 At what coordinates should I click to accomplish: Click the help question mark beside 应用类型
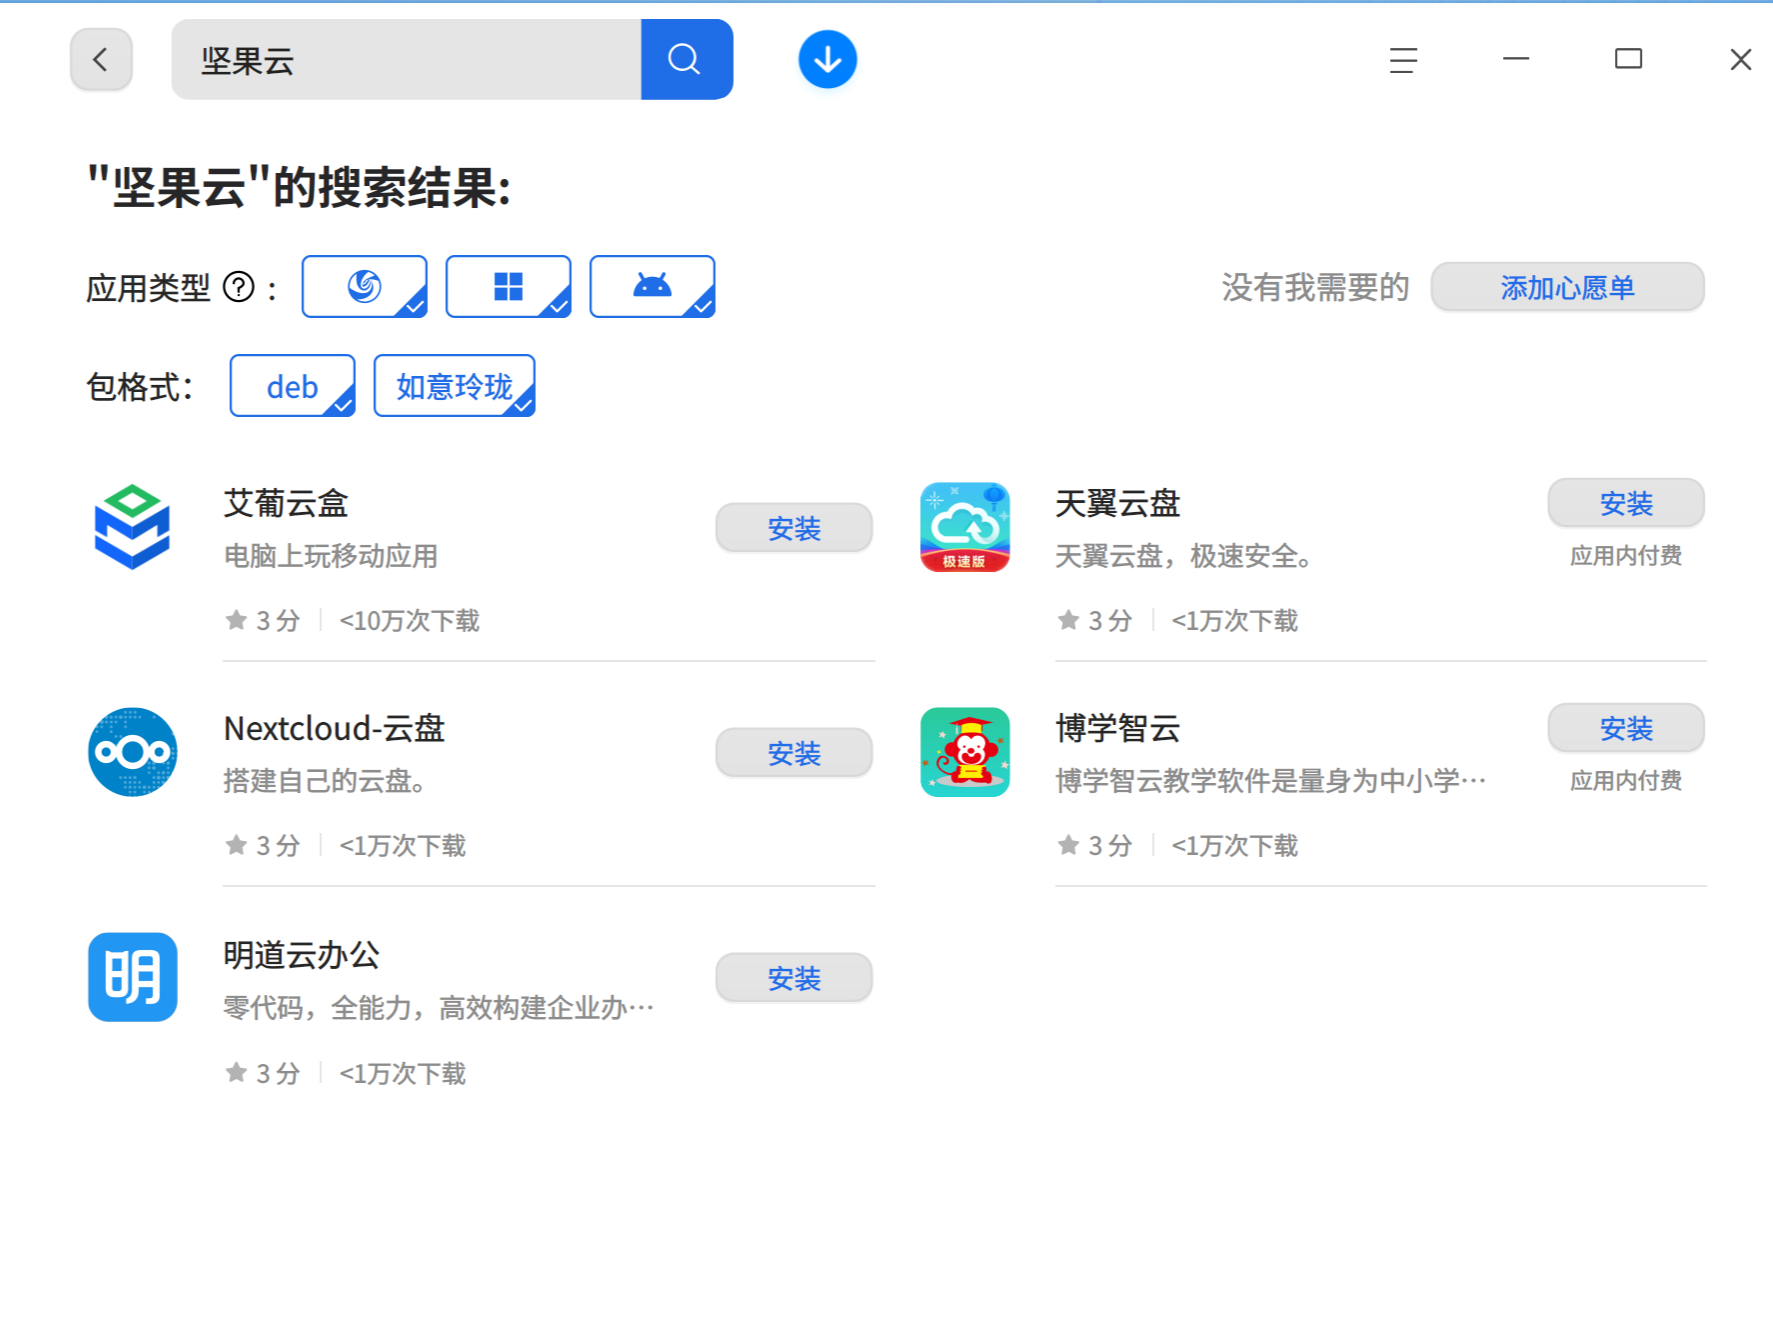(239, 288)
